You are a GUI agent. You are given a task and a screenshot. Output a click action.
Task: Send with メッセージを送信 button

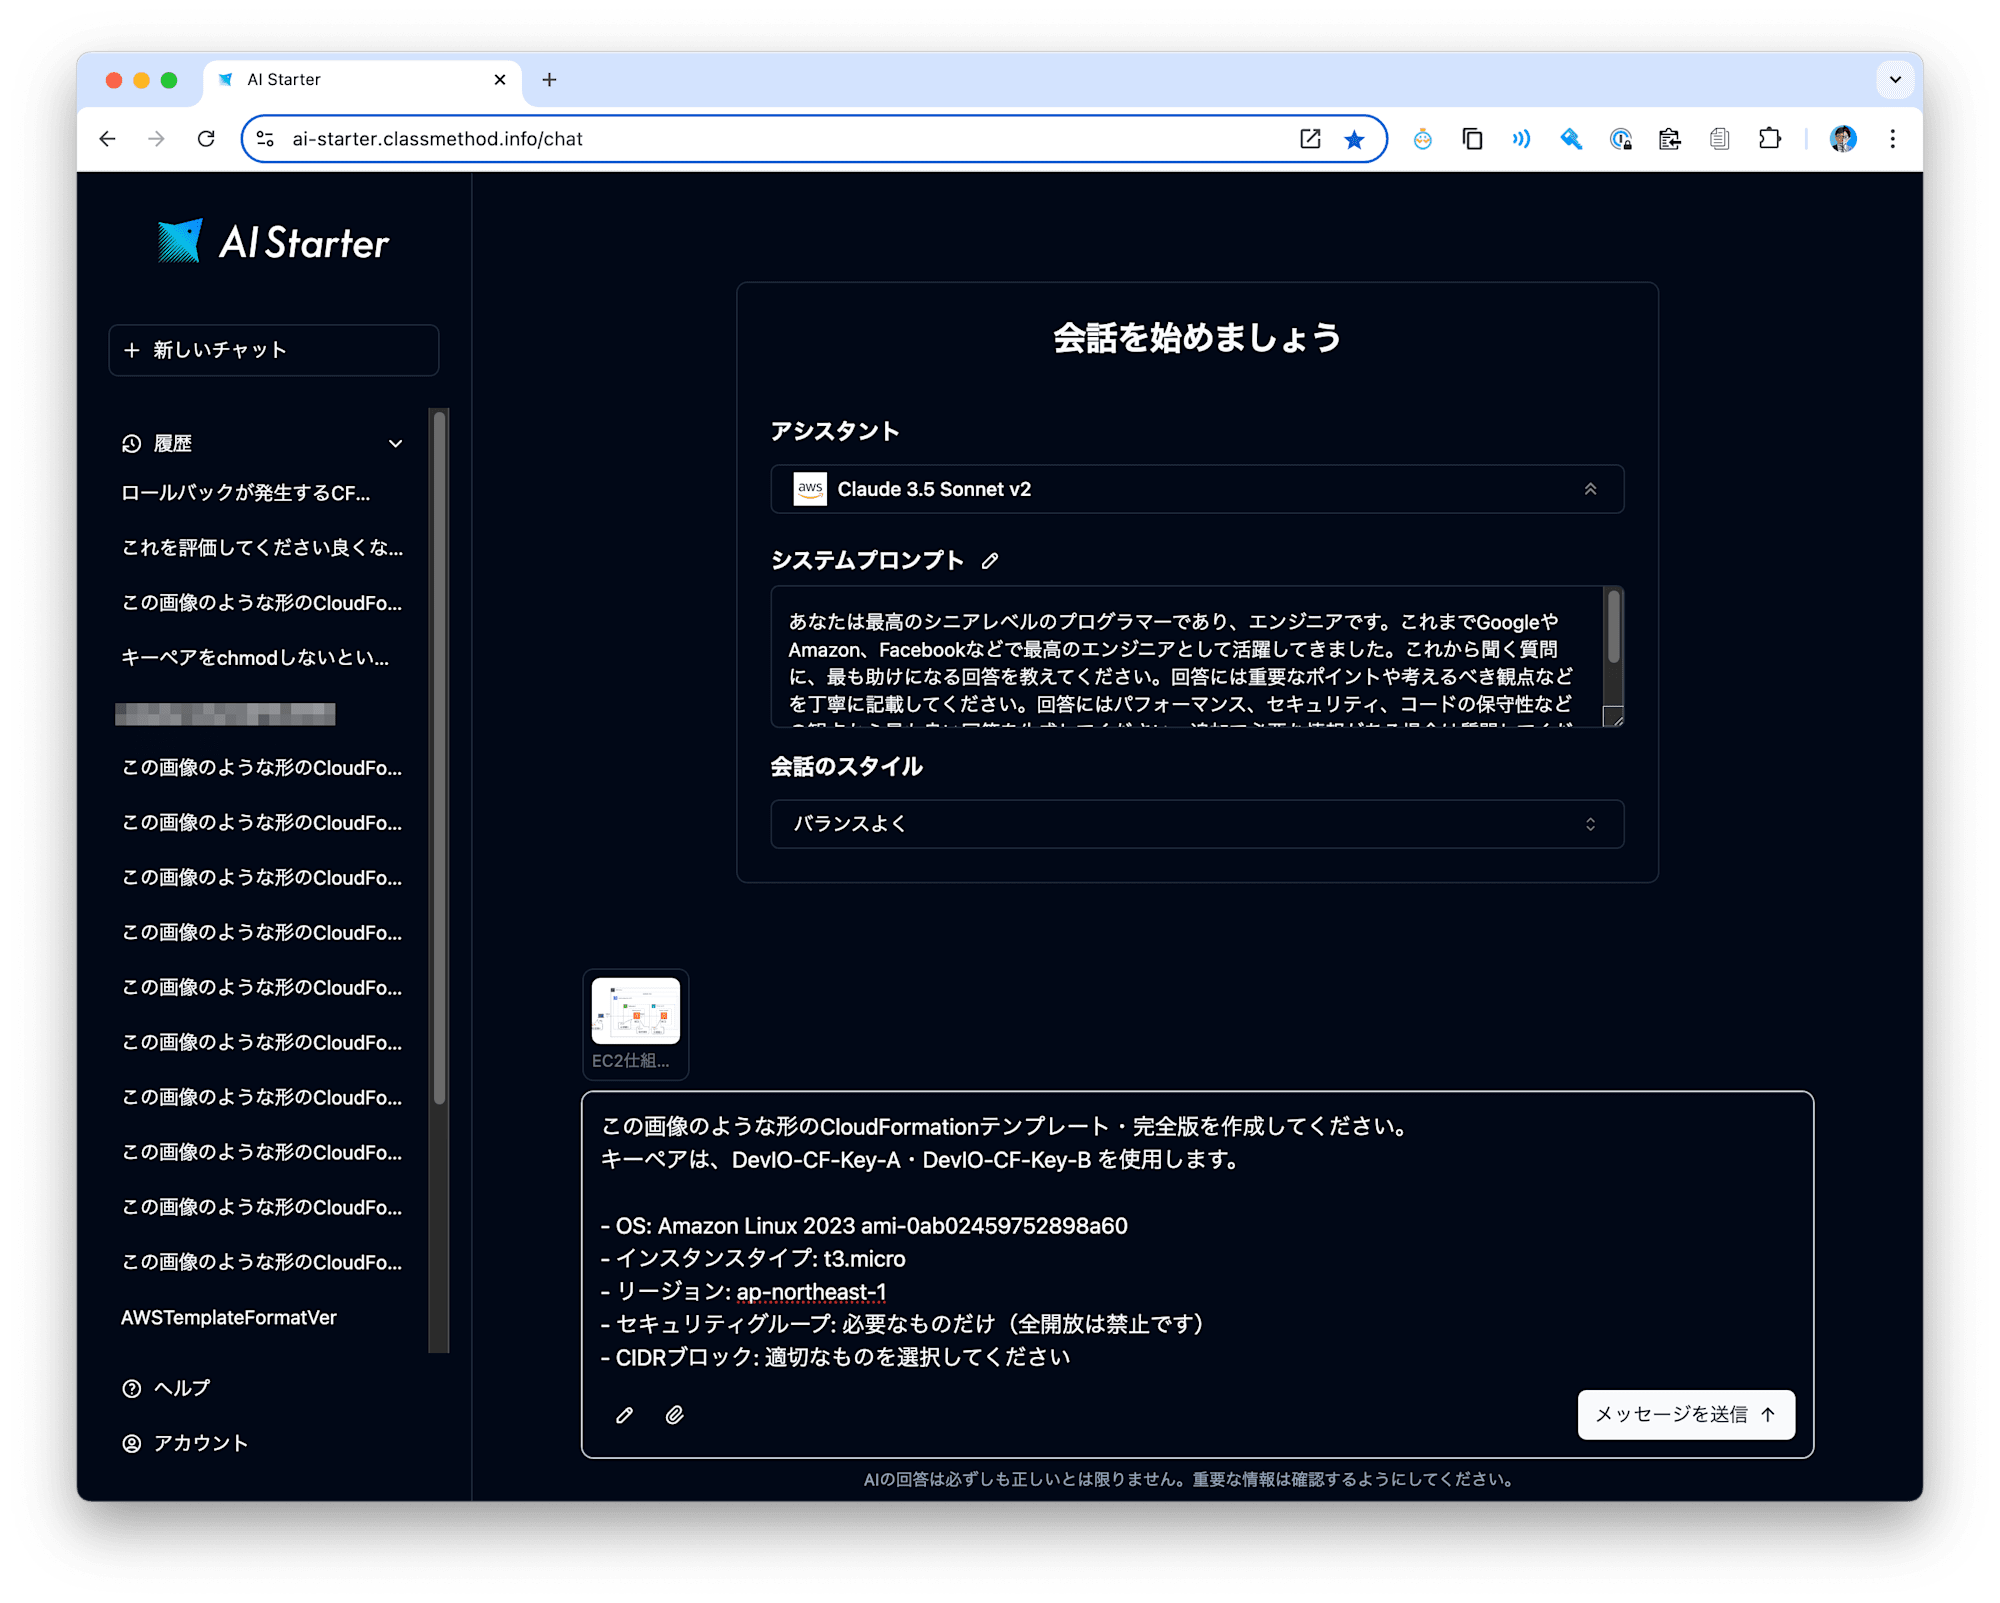click(x=1686, y=1415)
